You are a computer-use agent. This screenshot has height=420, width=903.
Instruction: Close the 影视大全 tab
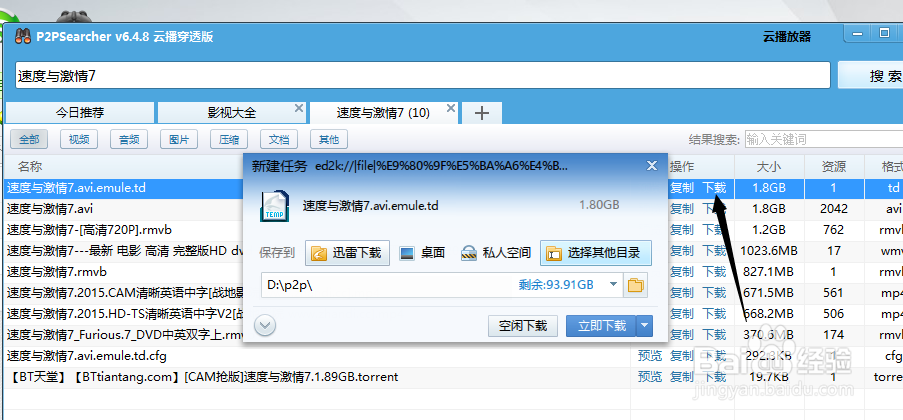(x=298, y=108)
